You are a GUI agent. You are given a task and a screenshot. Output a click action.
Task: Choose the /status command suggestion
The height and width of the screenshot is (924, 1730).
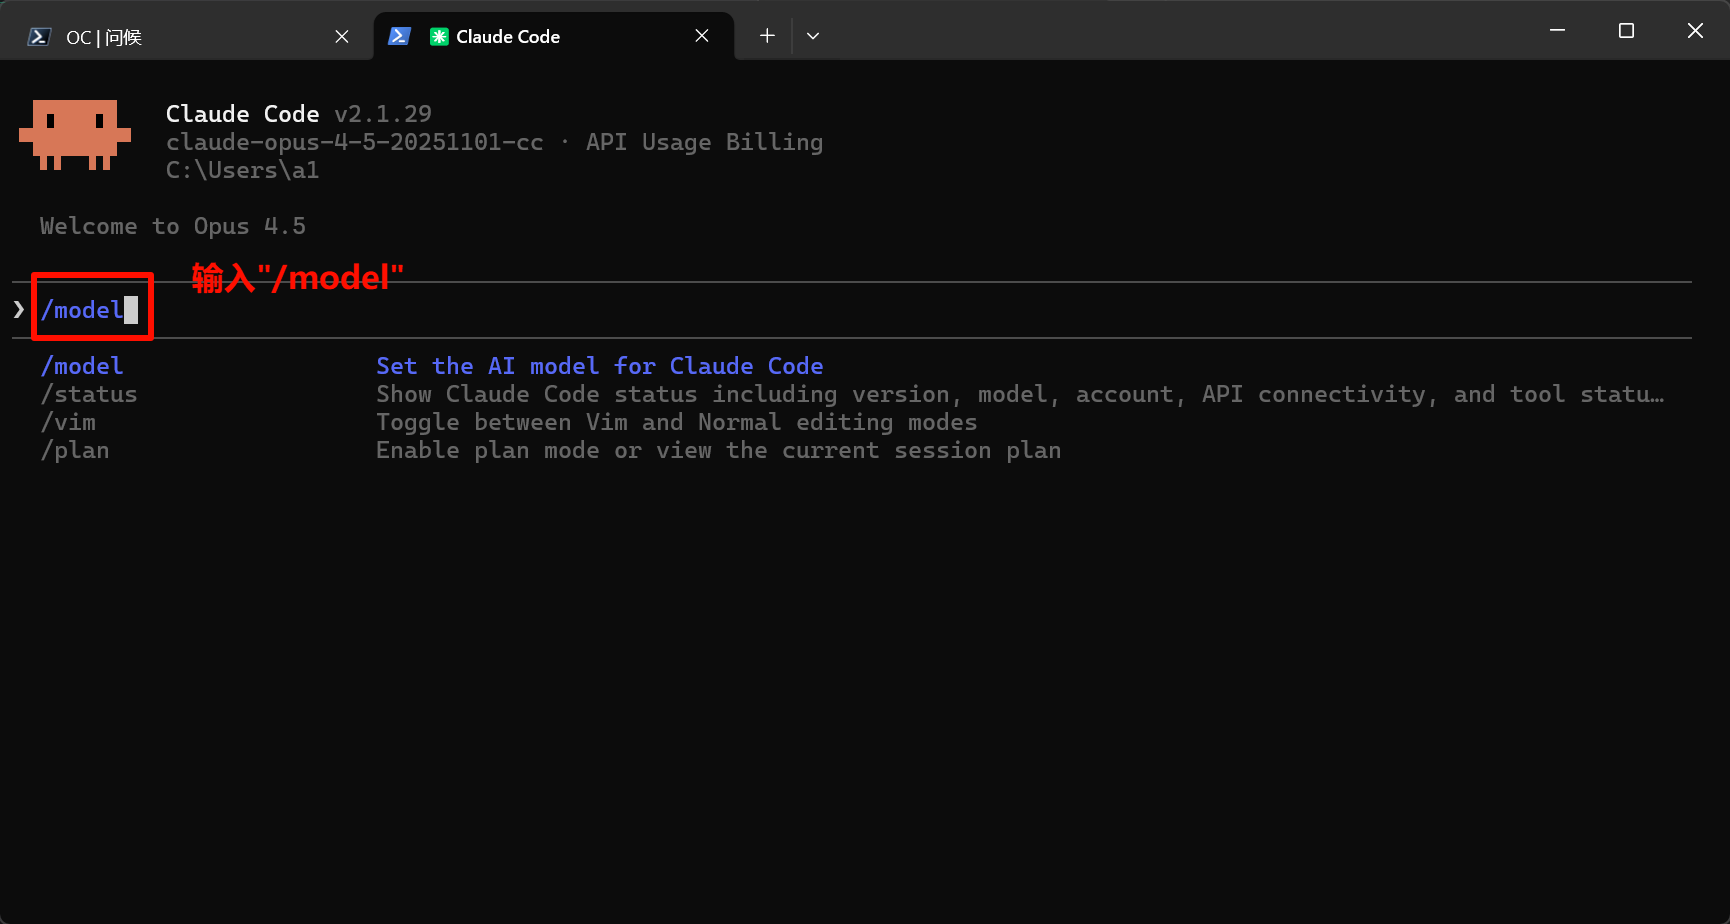click(x=89, y=394)
